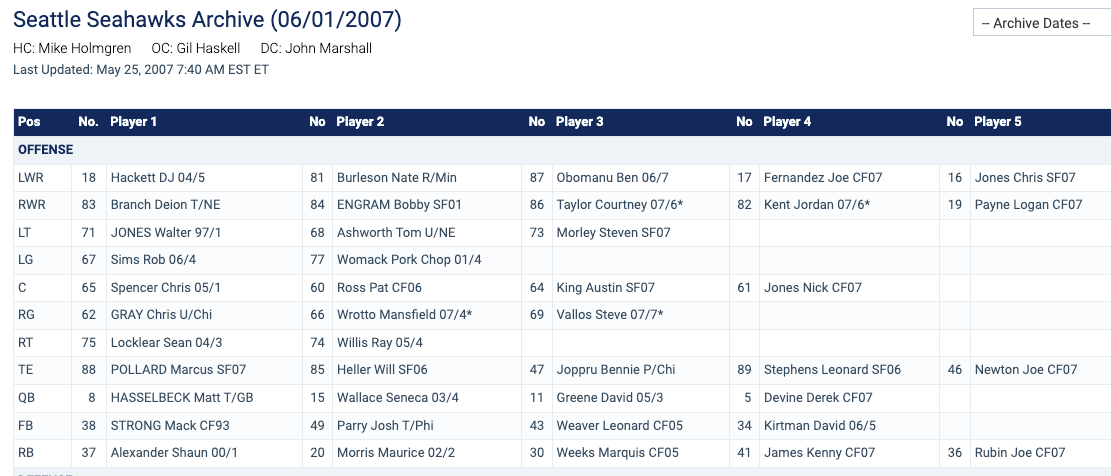The width and height of the screenshot is (1111, 476).
Task: Select player King Austin SF07
Action: 605,288
